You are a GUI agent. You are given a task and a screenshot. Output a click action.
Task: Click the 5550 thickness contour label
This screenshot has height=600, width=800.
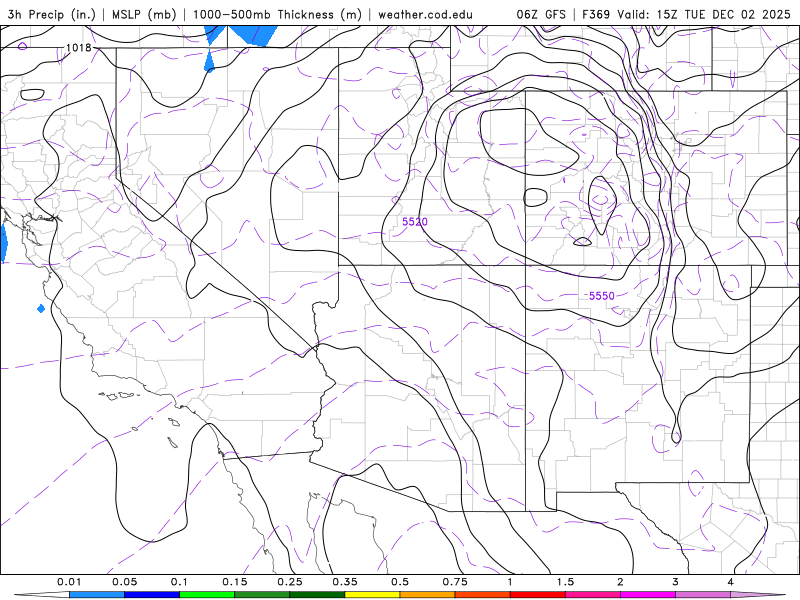click(x=602, y=296)
